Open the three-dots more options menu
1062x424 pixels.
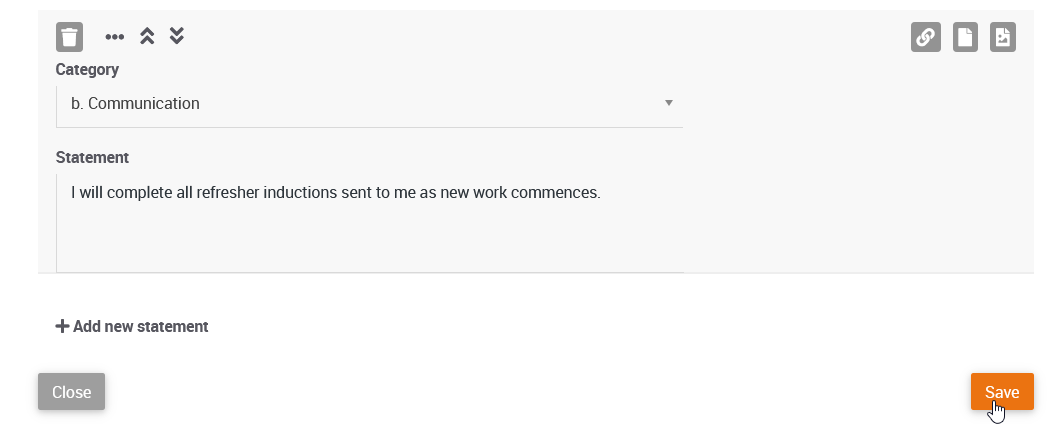114,37
